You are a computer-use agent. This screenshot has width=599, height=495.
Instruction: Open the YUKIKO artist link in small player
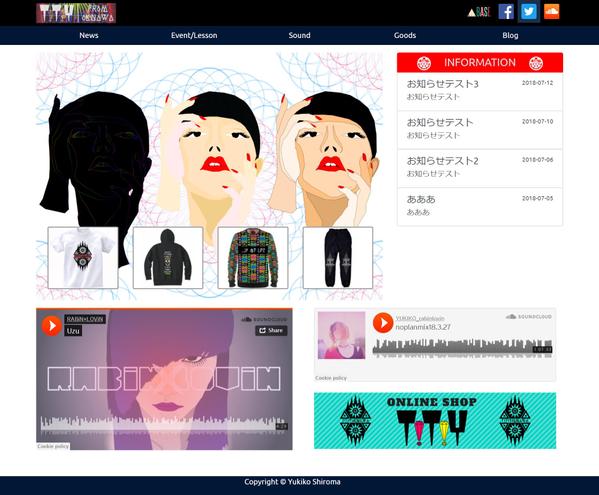[x=420, y=319]
